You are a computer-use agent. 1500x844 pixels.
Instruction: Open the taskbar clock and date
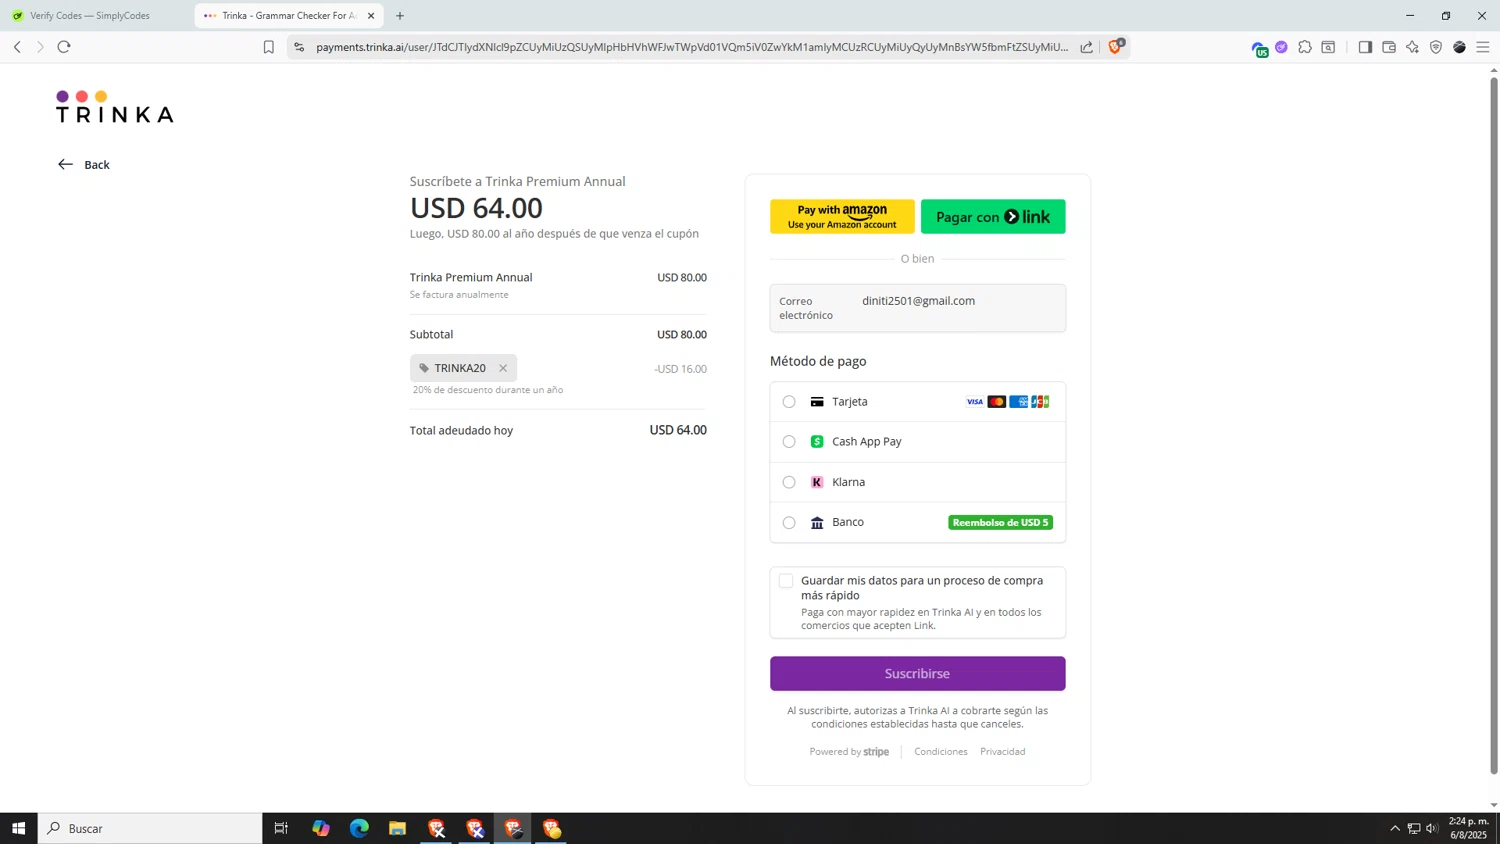(1468, 828)
